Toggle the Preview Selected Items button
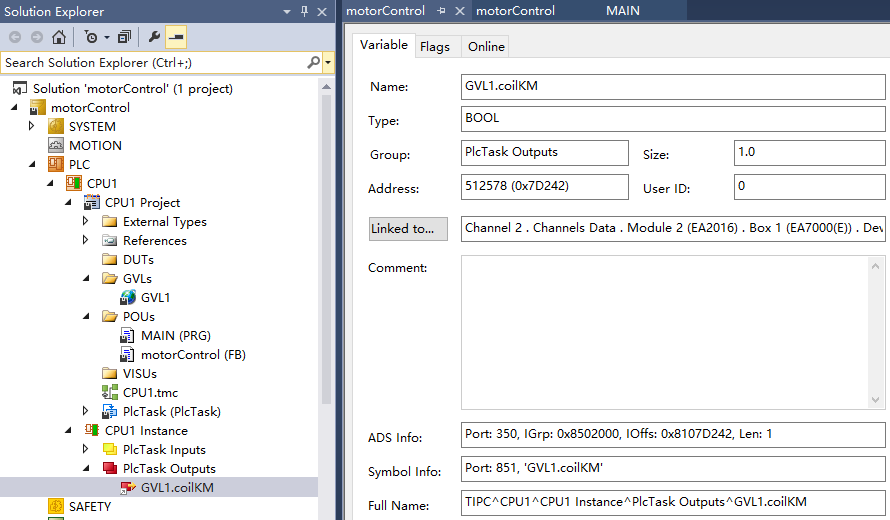Image resolution: width=890 pixels, height=520 pixels. [176, 37]
